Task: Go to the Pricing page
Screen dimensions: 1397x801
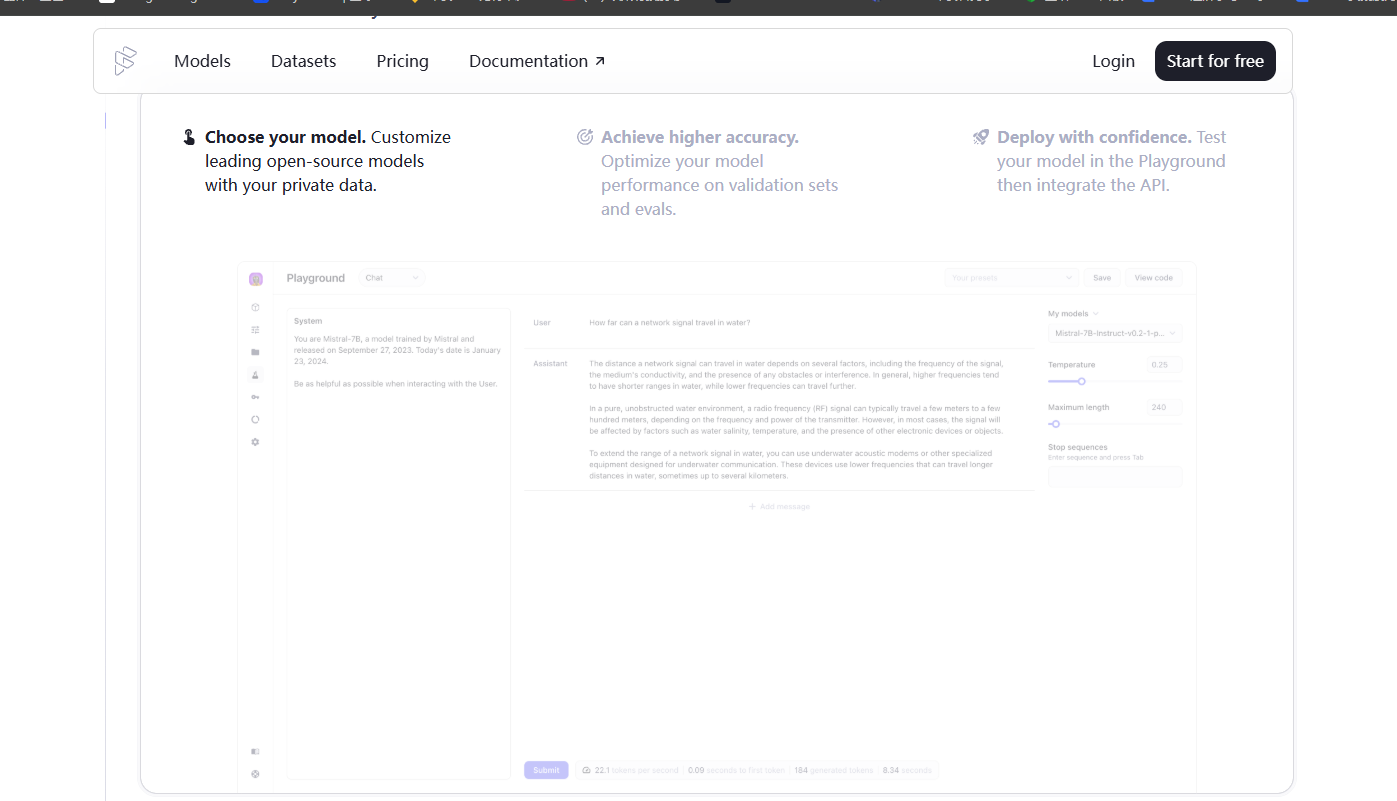Action: [403, 61]
